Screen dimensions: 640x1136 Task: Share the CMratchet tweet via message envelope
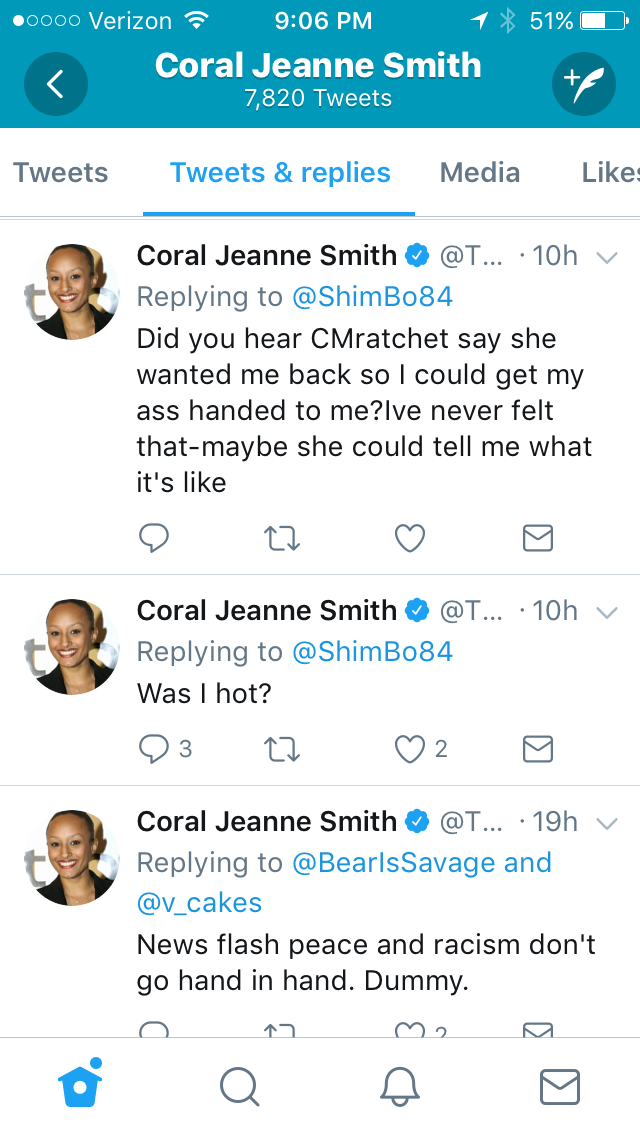coord(538,538)
